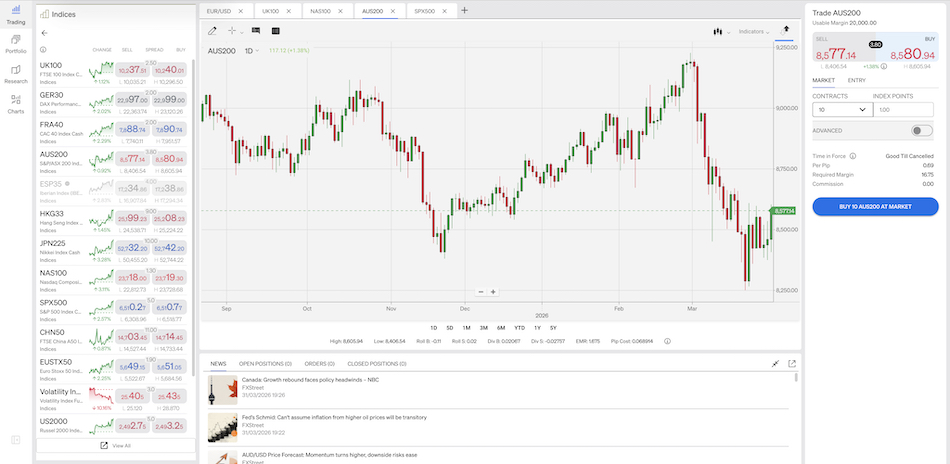Click Buy 10 AUS200 at Market
Image resolution: width=950 pixels, height=464 pixels.
[875, 206]
